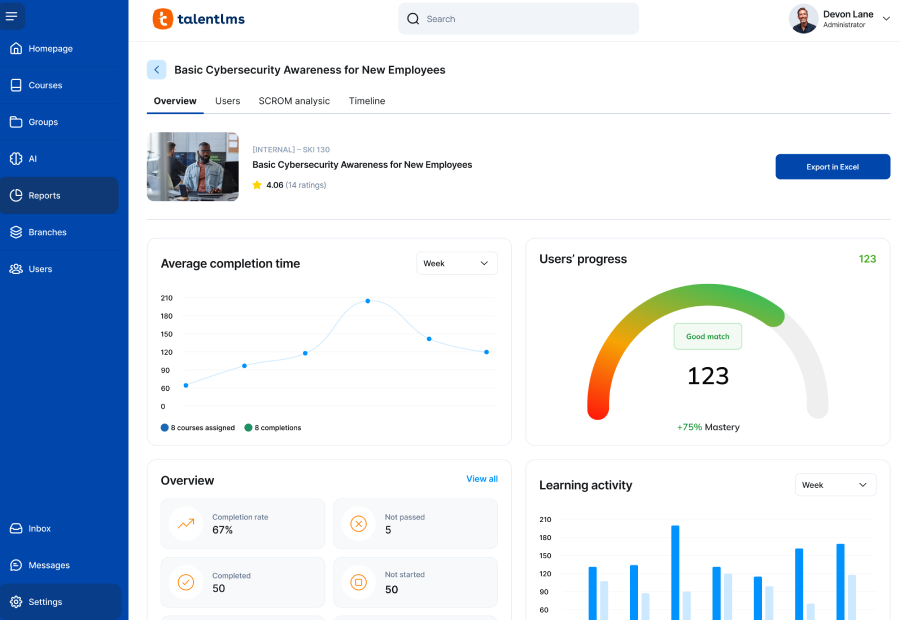Click the course thumbnail image
The image size is (900, 620).
click(x=193, y=166)
